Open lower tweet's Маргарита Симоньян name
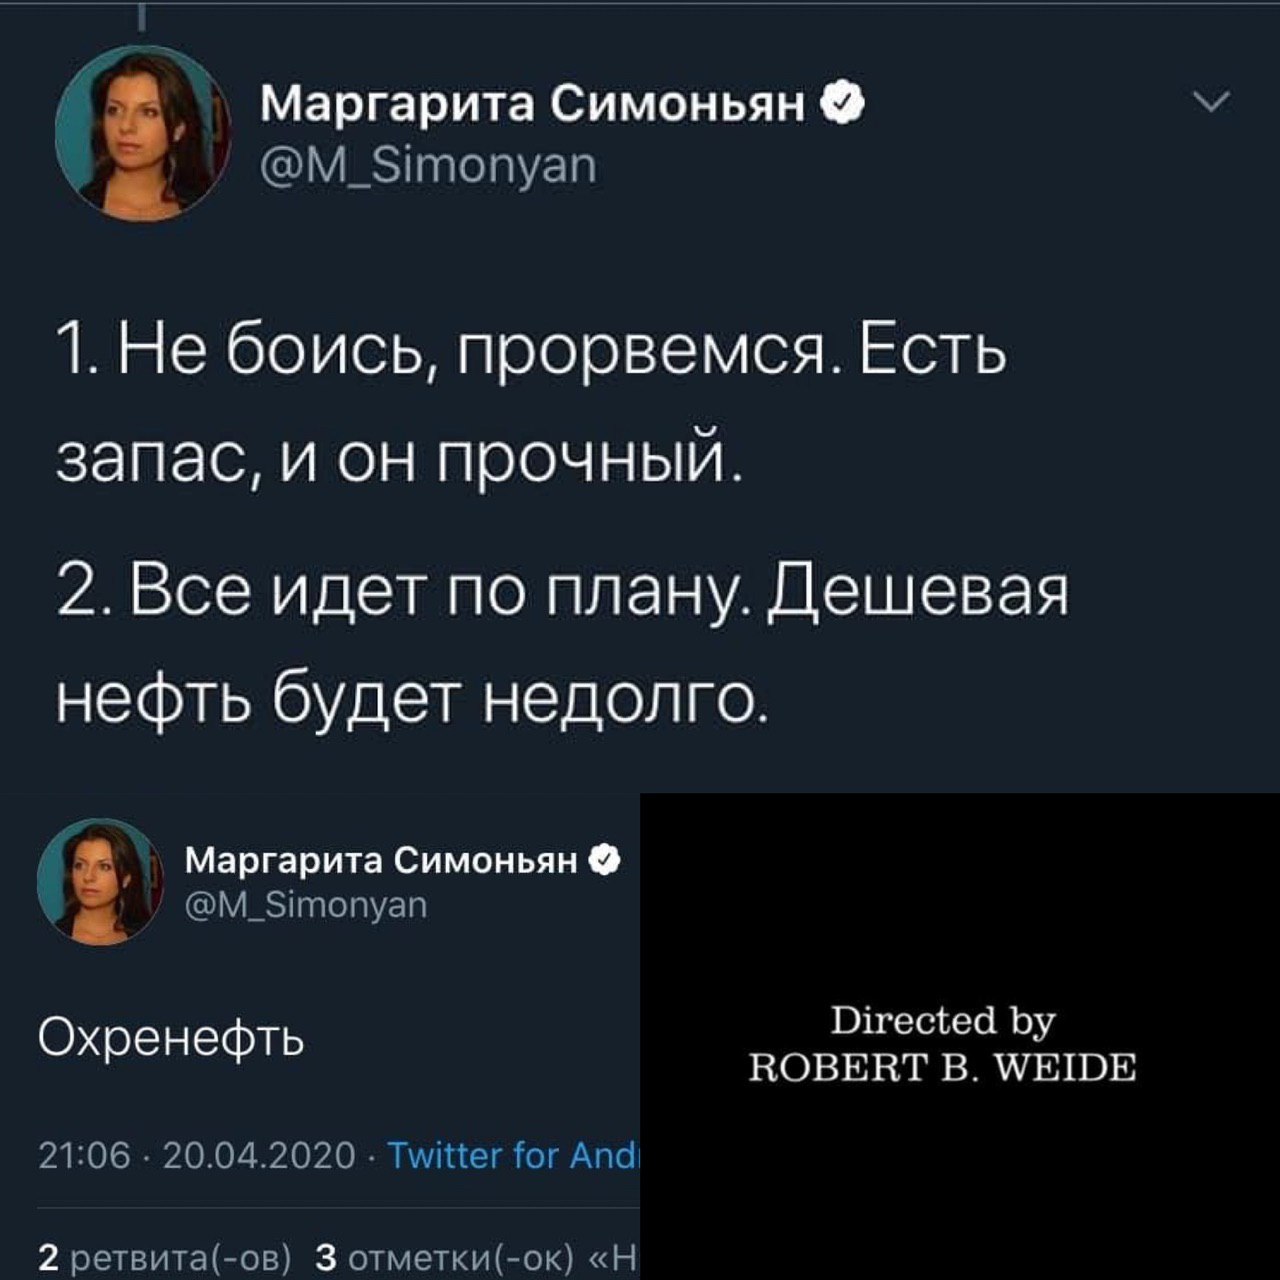The height and width of the screenshot is (1280, 1280). (x=381, y=861)
